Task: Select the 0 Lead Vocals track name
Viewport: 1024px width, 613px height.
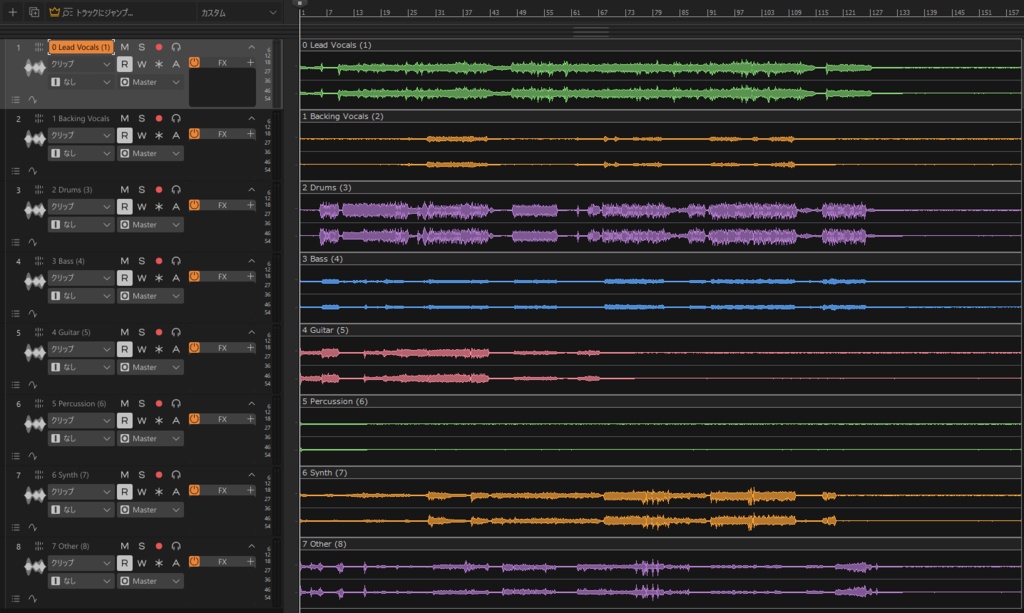Action: (x=81, y=47)
